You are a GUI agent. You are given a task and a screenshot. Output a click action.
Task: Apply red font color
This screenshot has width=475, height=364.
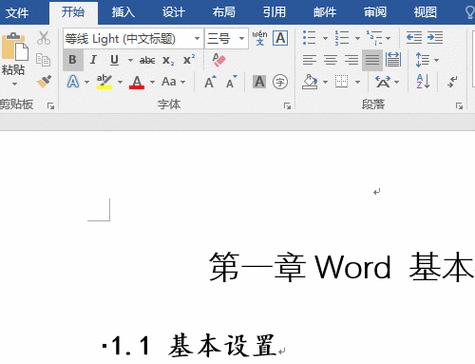pos(137,82)
